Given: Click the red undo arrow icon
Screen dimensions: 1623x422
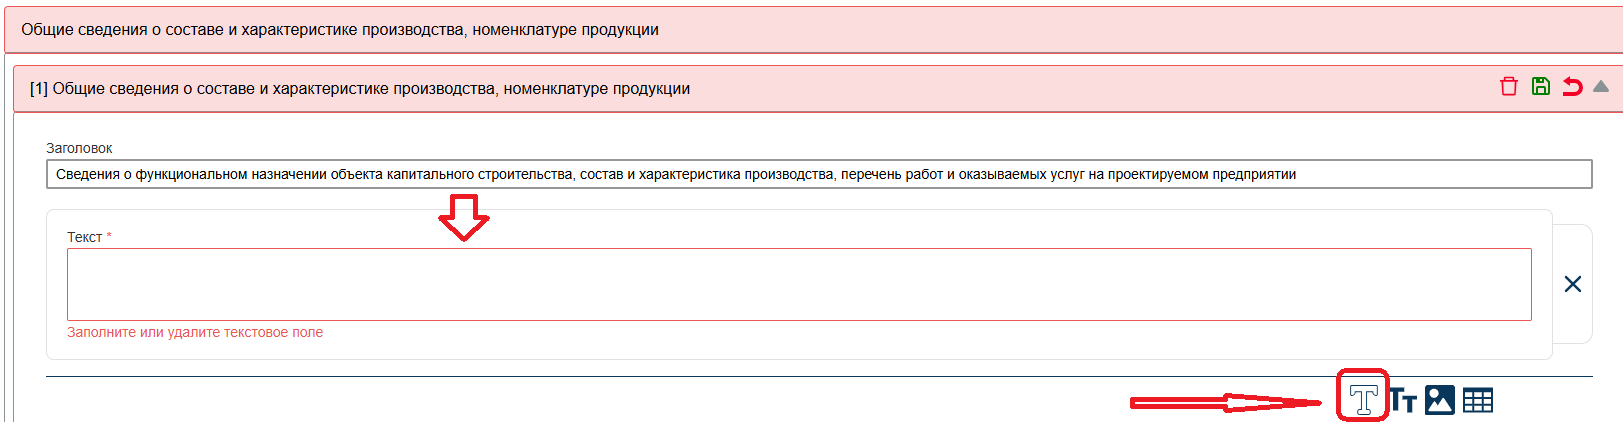Looking at the screenshot, I should pos(1572,87).
